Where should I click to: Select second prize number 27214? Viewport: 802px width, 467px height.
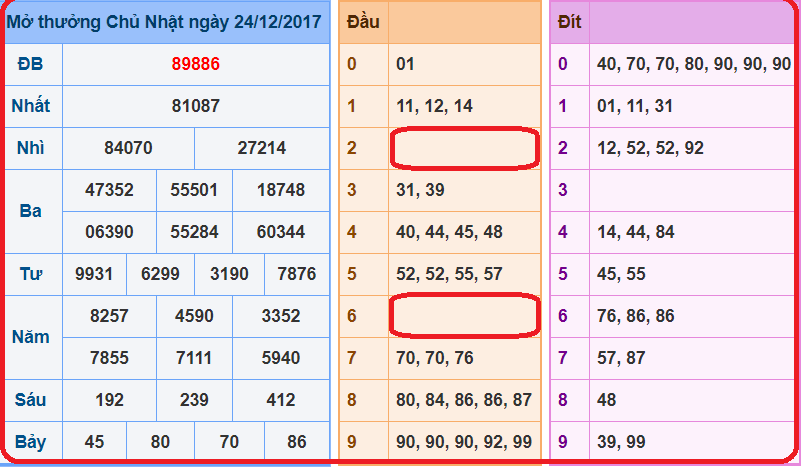click(x=262, y=148)
